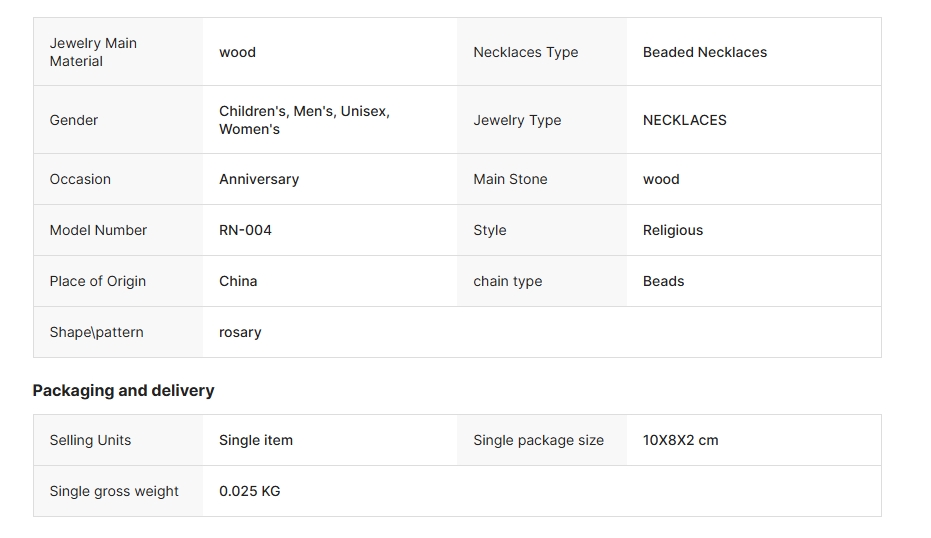Click the "Occasion" label cell
The image size is (931, 538).
80,179
